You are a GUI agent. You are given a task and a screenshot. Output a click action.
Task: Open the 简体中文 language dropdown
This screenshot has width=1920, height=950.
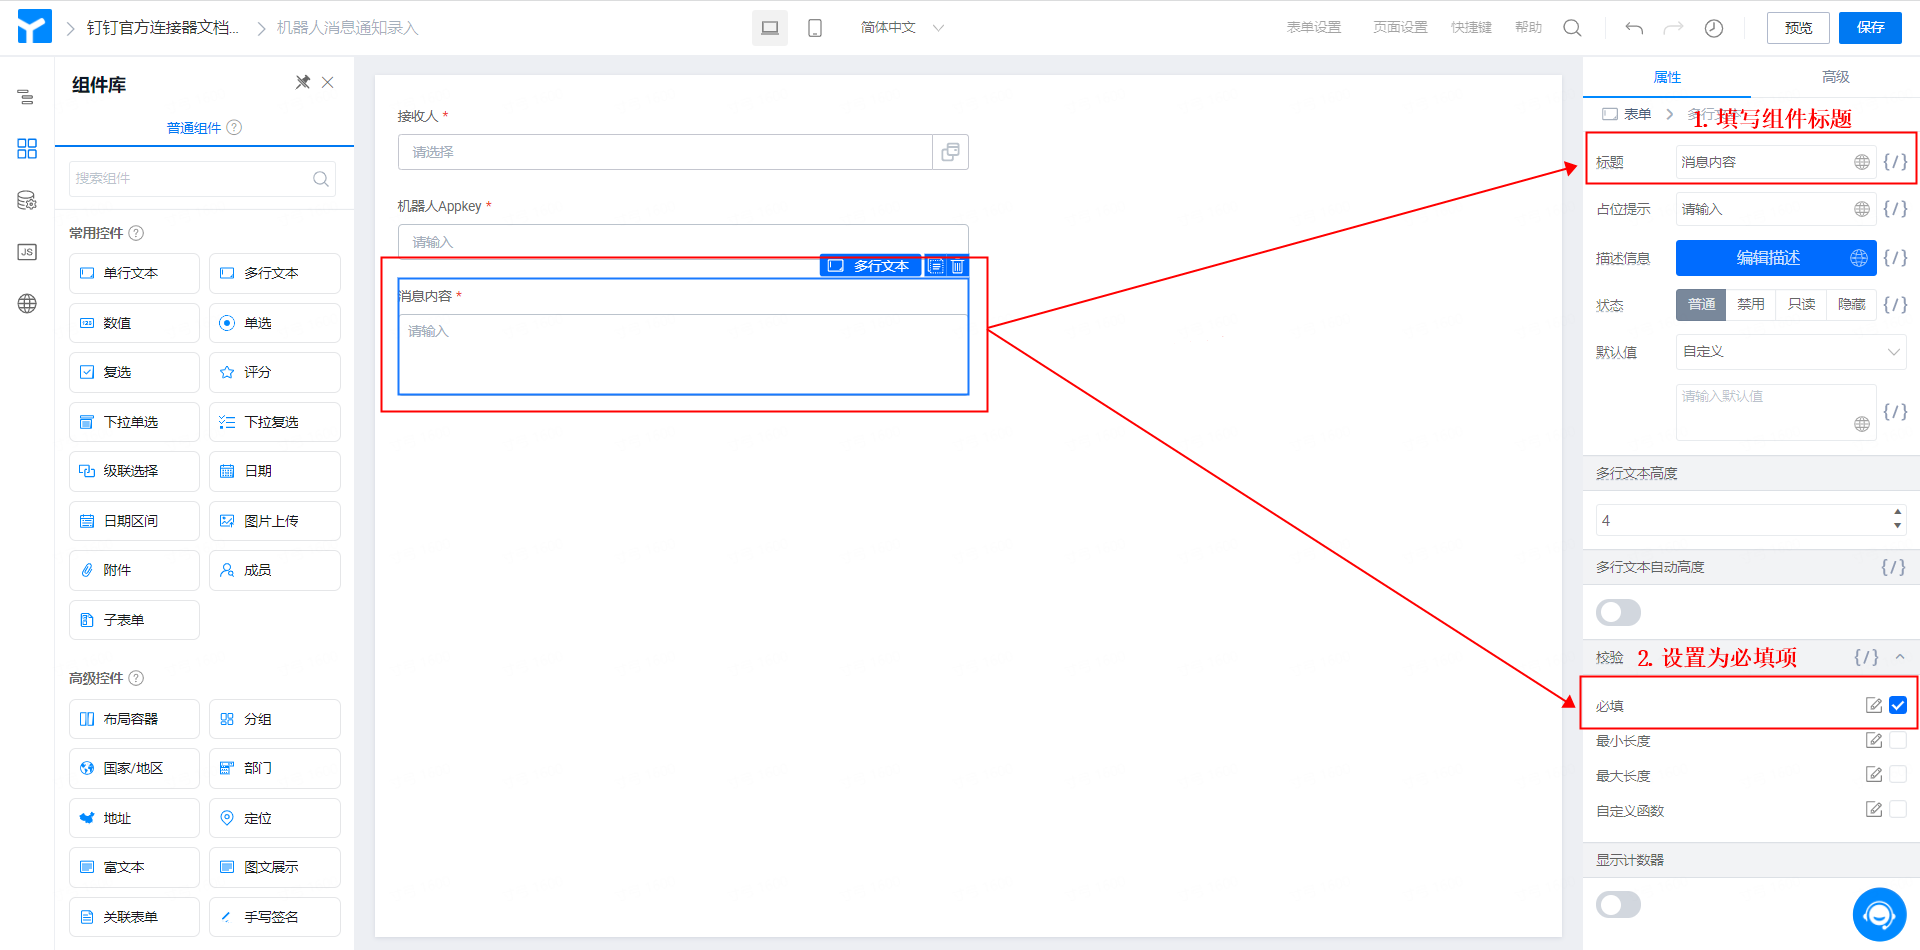(x=902, y=28)
